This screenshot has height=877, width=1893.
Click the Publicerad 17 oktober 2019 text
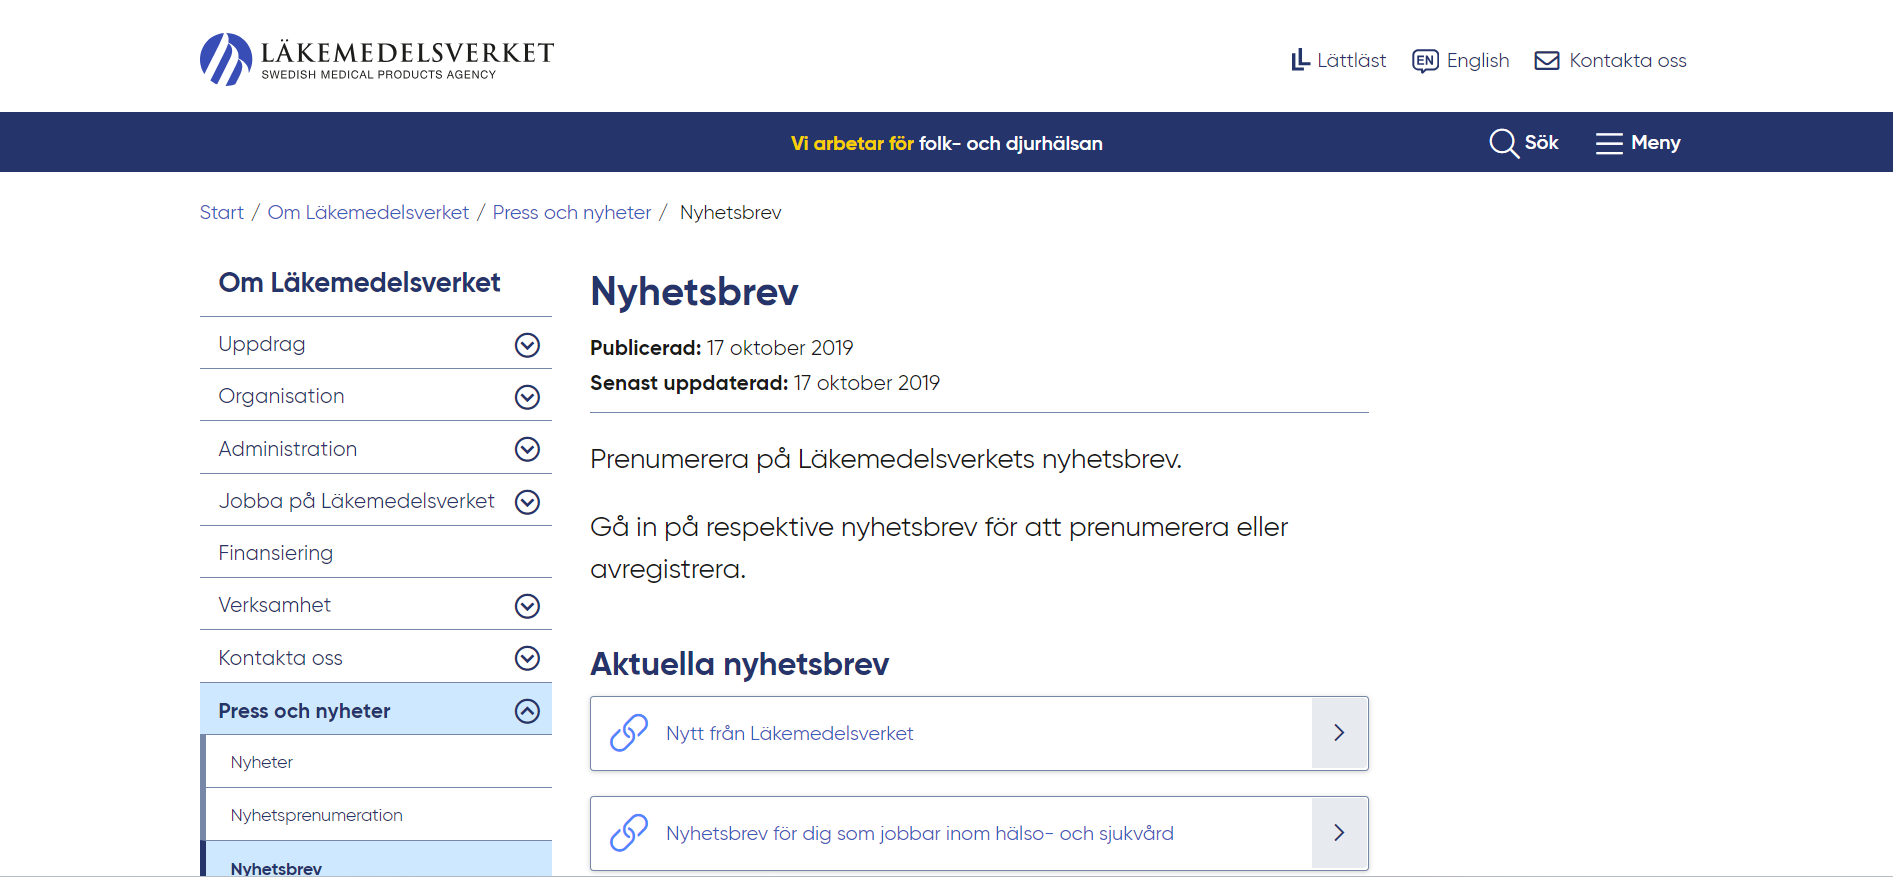(x=722, y=348)
